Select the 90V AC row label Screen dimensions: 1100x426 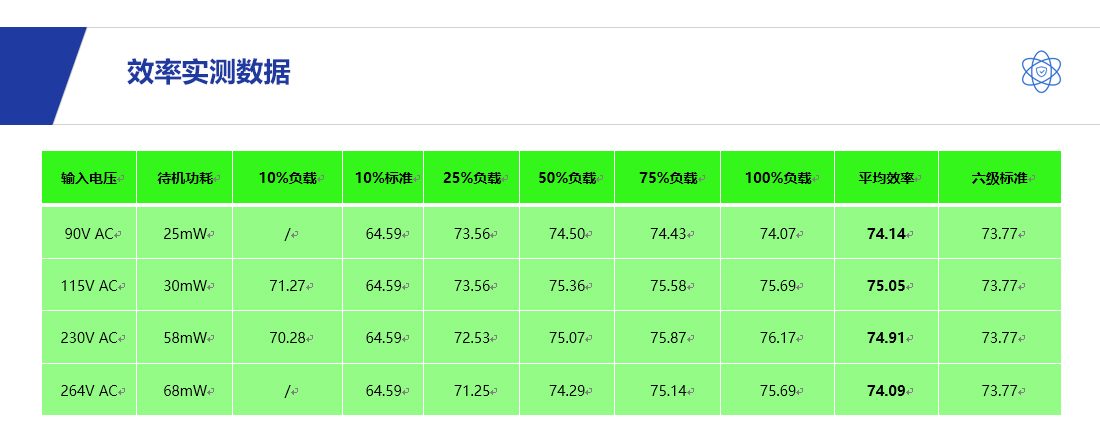[89, 234]
